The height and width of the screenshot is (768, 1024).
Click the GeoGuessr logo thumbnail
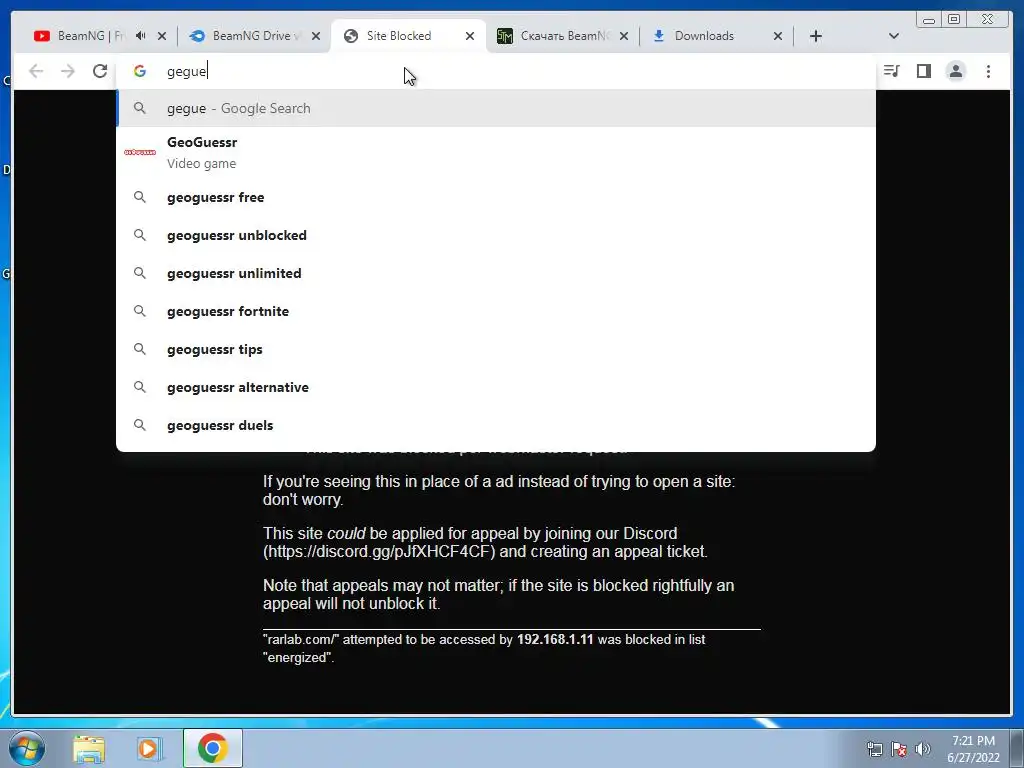(x=140, y=152)
